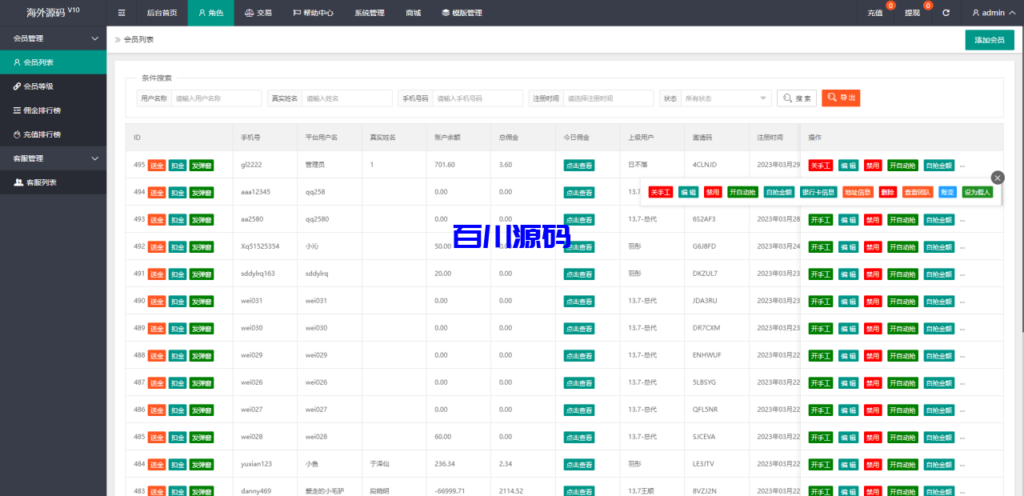The image size is (1024, 496).
Task: Click 送金 for row 495
Action: click(157, 165)
